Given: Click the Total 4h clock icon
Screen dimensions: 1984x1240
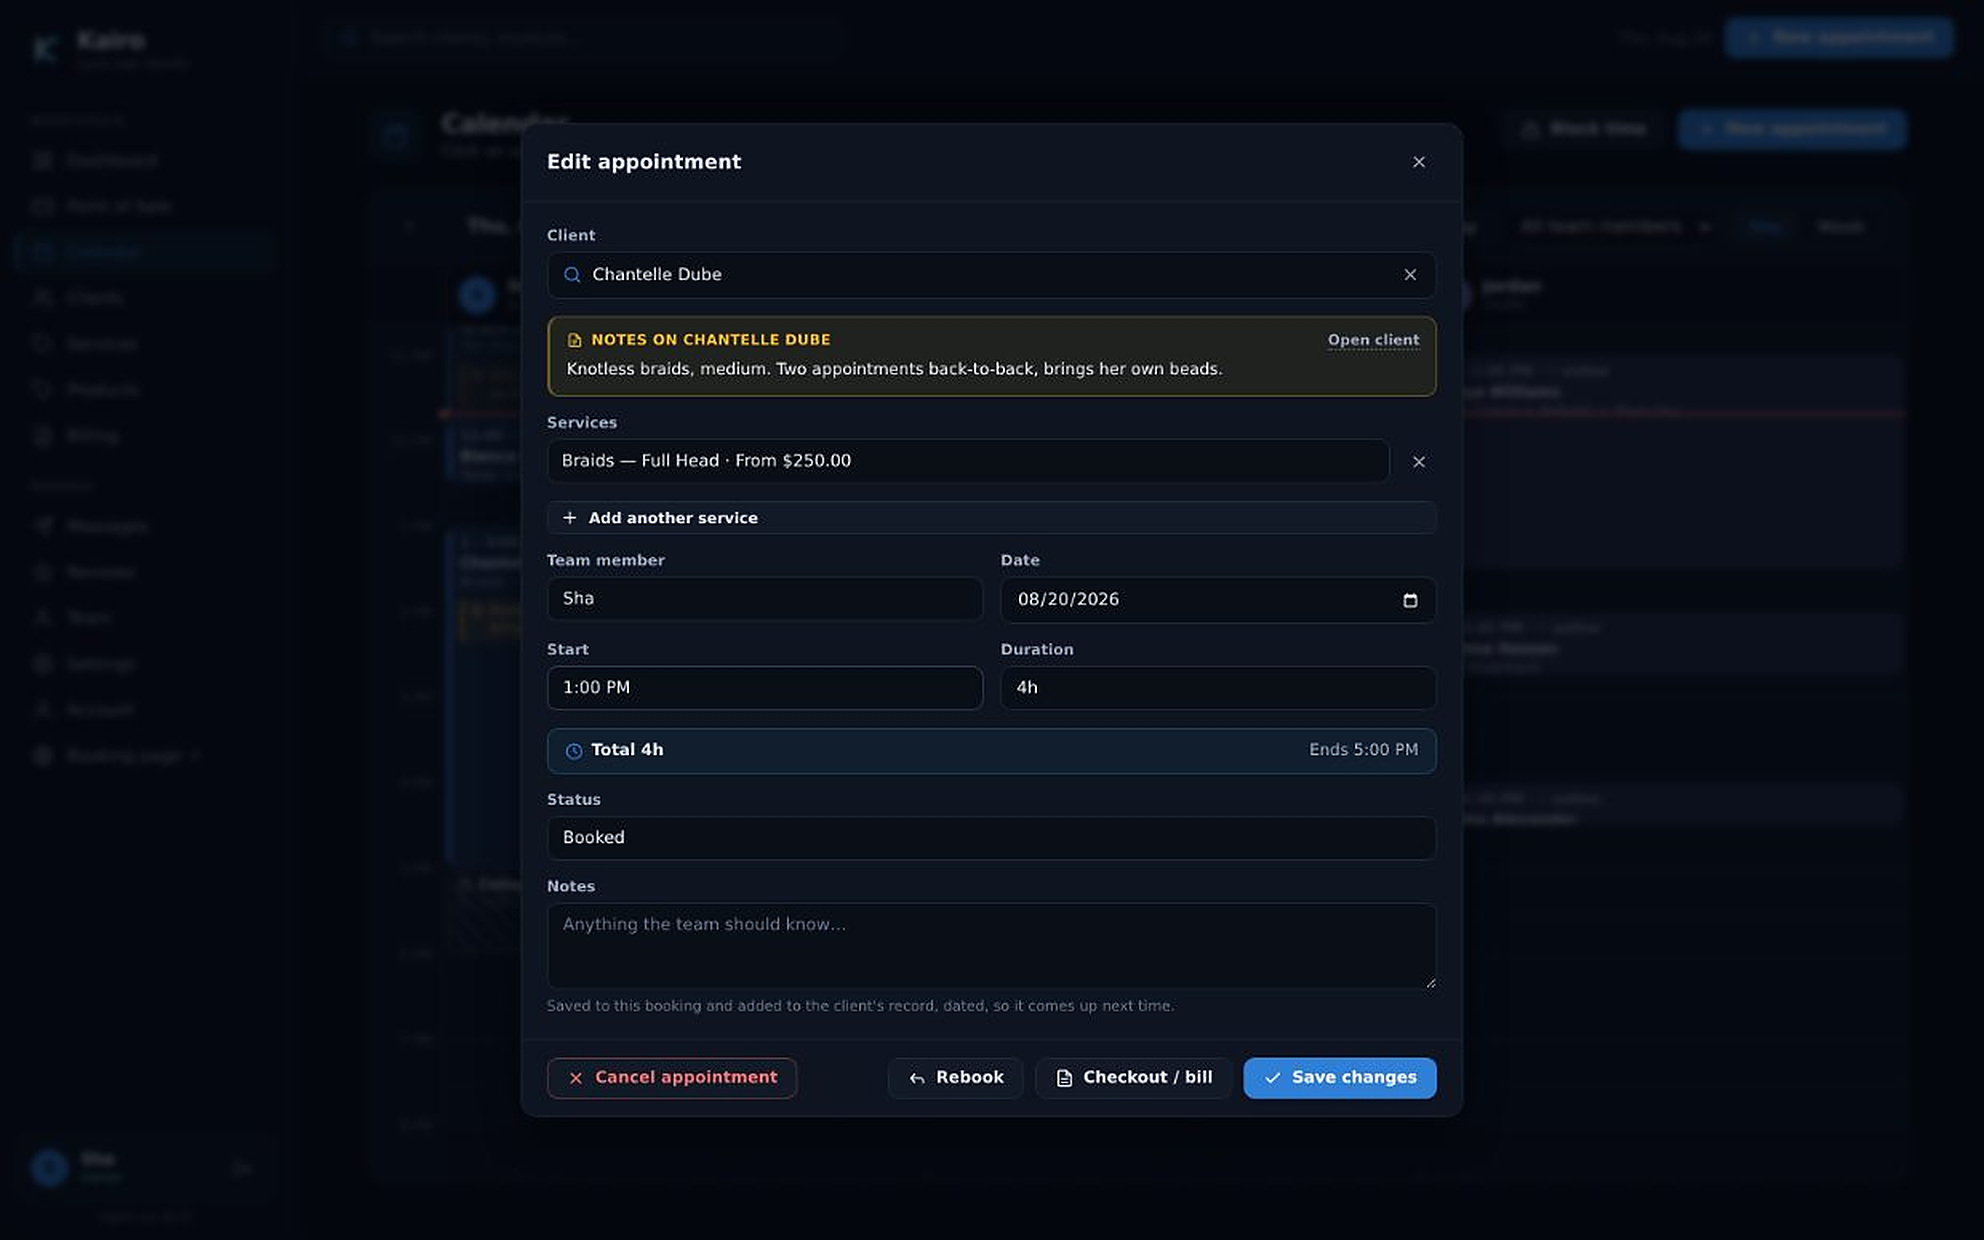Looking at the screenshot, I should coord(574,751).
